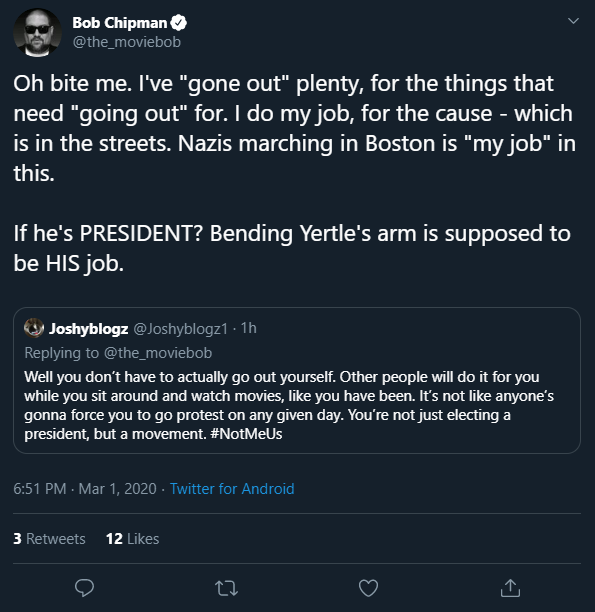Expand the tweet options chevron menu
Viewport: 595px width, 612px height.
[573, 21]
